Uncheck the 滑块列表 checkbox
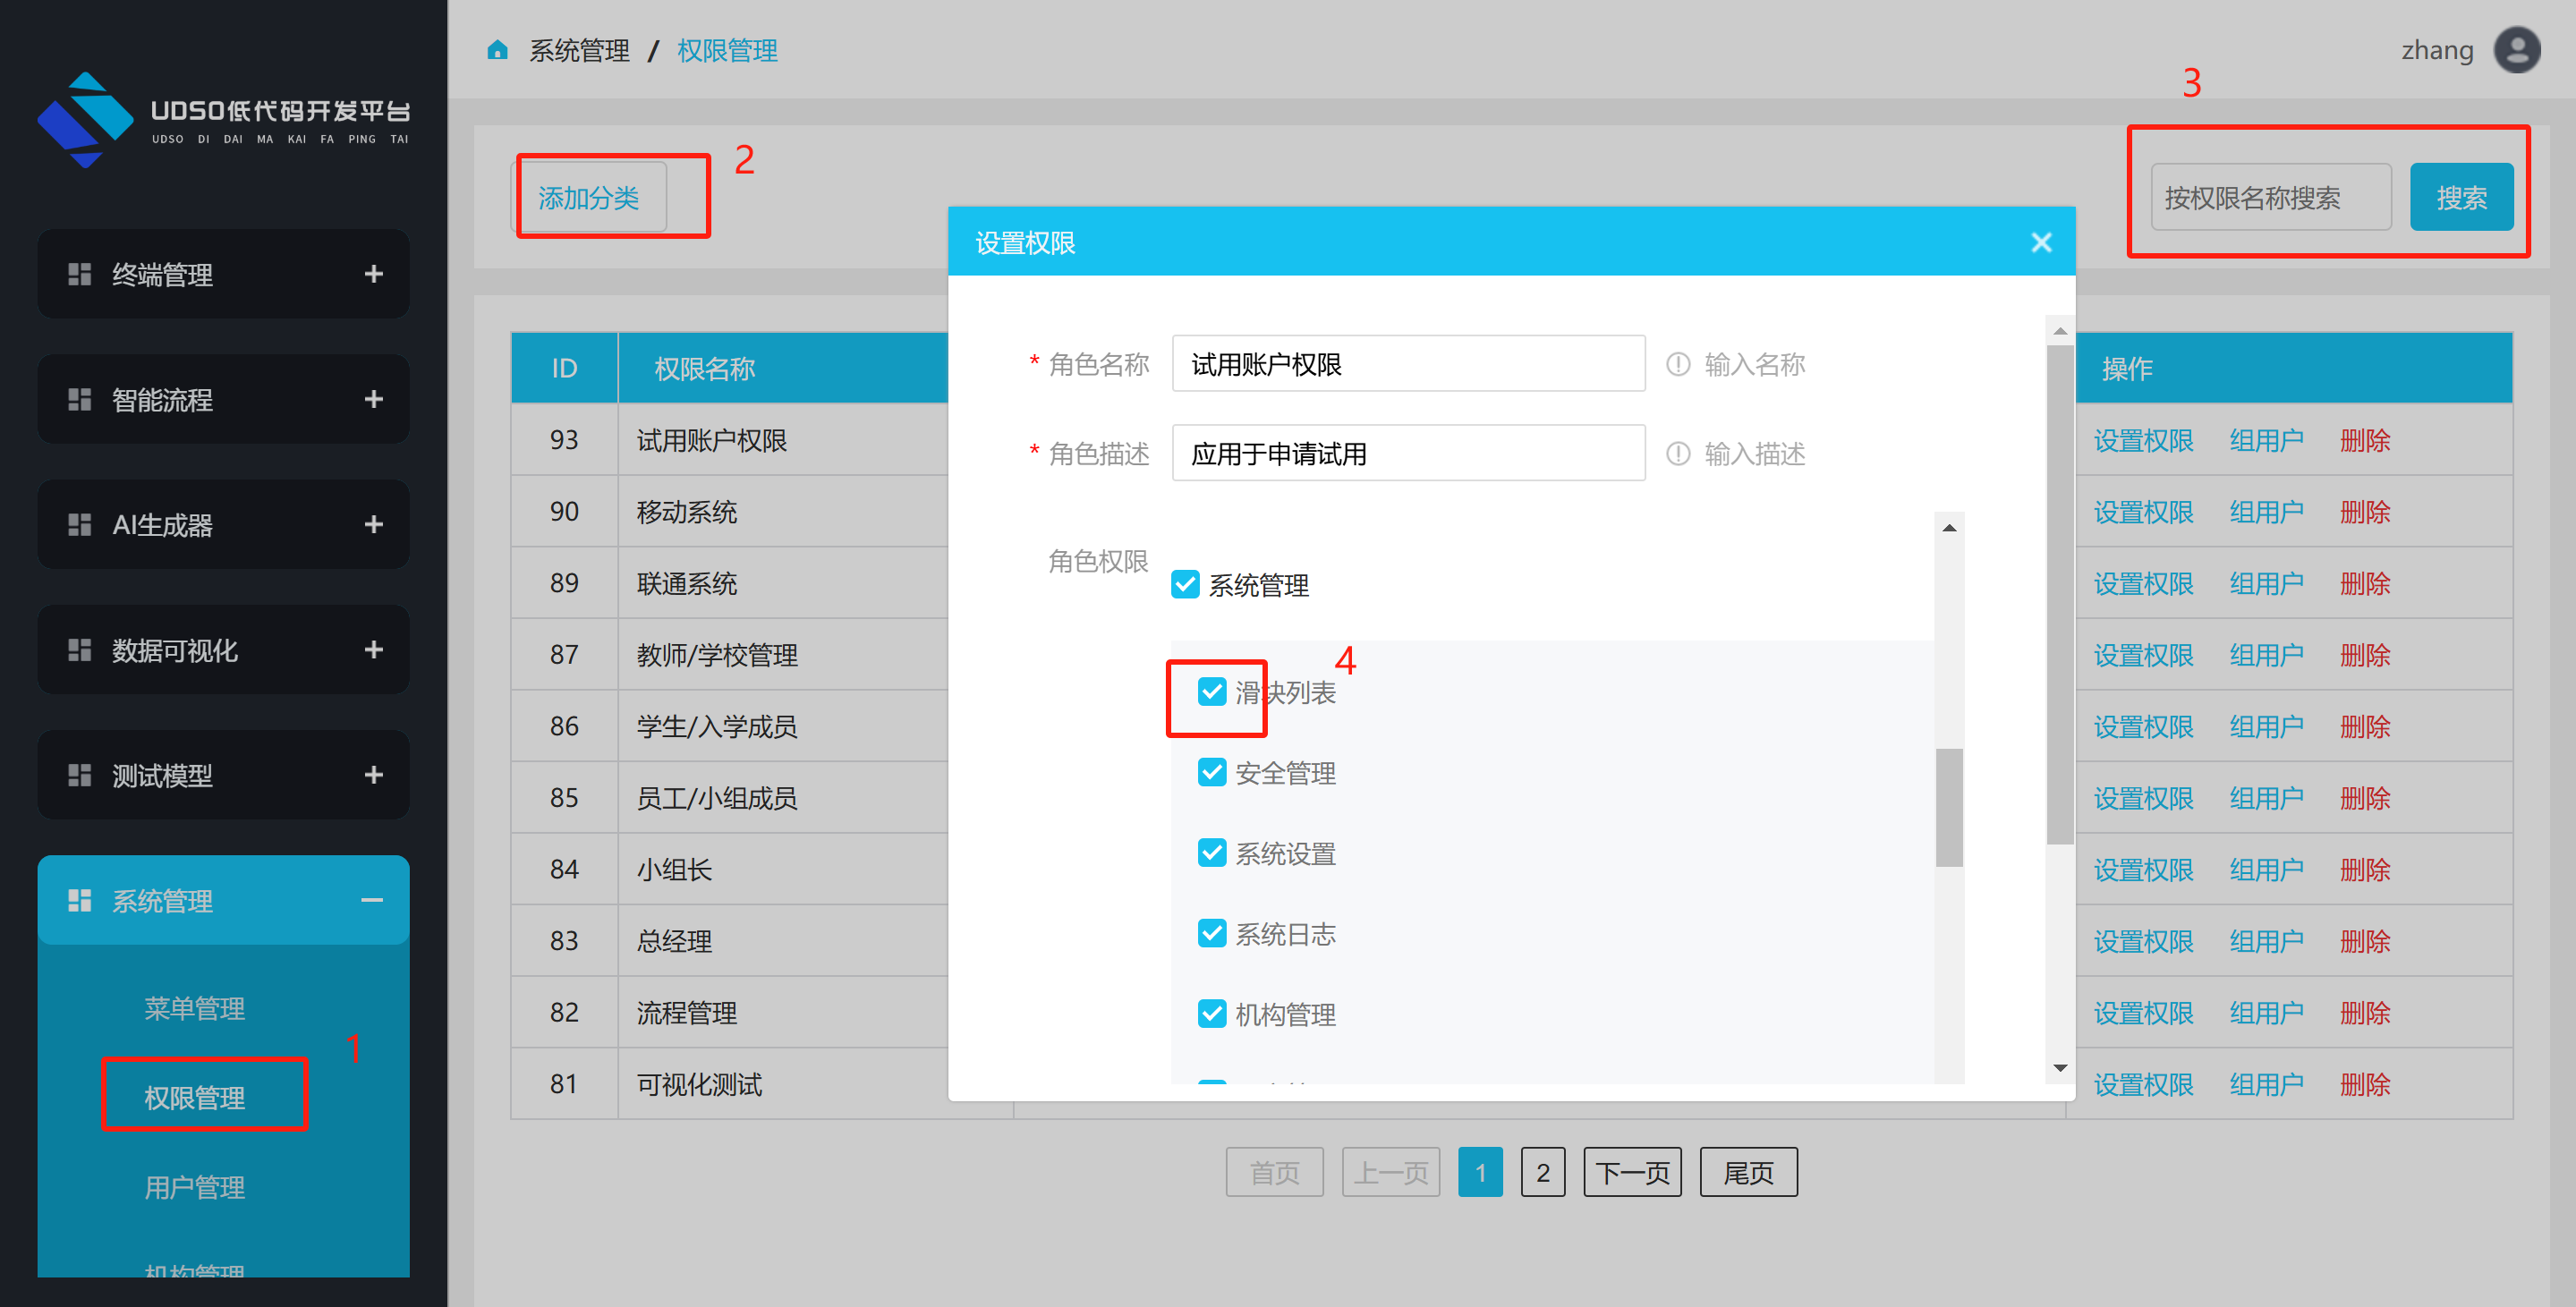Image resolution: width=2576 pixels, height=1307 pixels. pos(1212,692)
